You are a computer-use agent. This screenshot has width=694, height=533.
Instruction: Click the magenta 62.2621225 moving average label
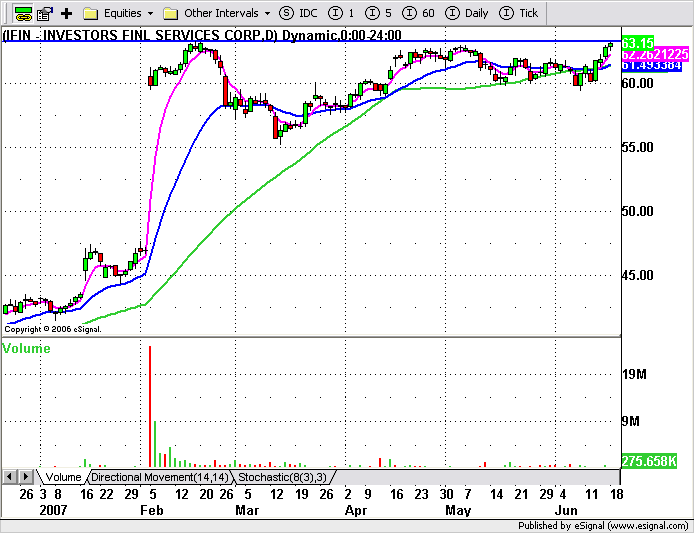coord(655,55)
